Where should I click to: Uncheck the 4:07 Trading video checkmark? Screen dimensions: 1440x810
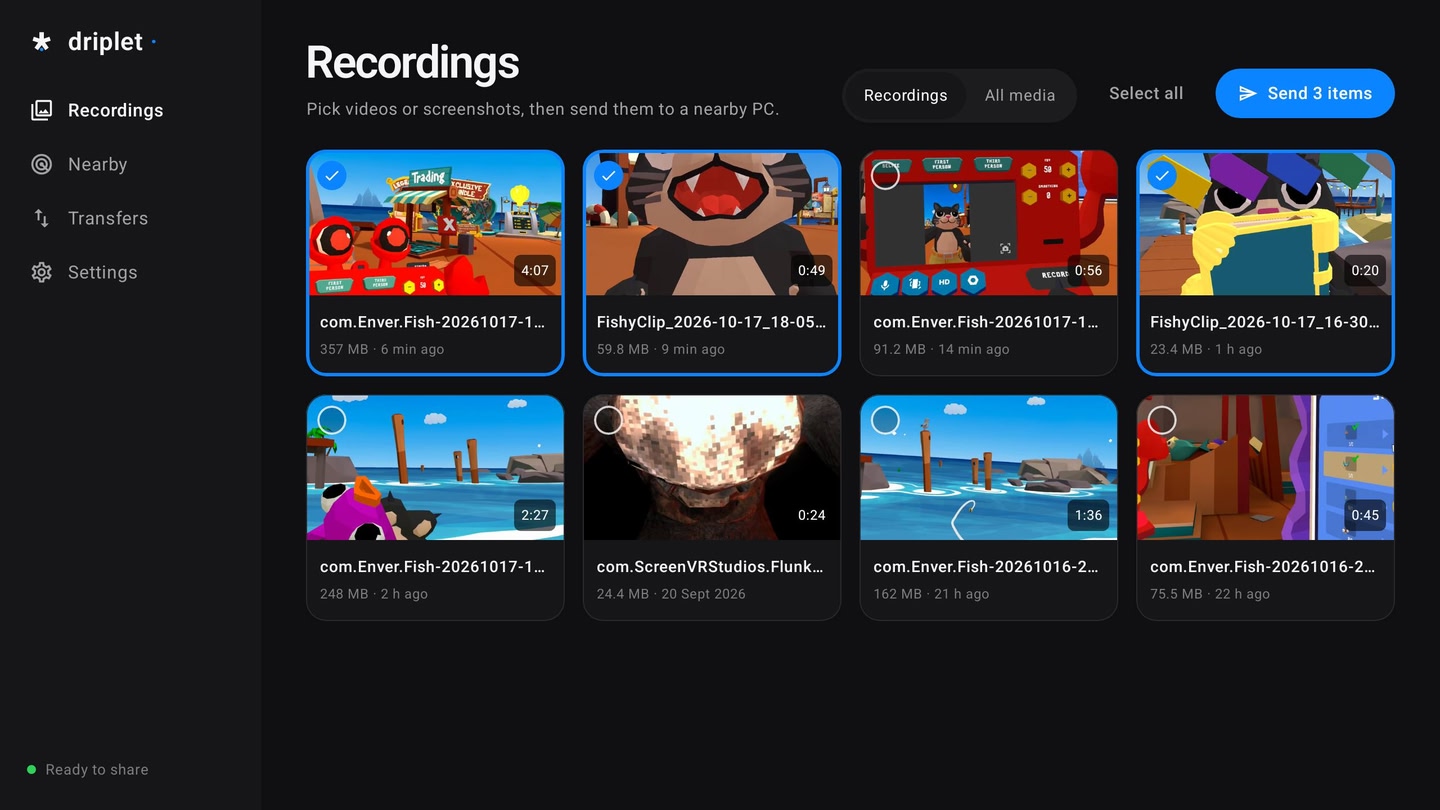332,176
